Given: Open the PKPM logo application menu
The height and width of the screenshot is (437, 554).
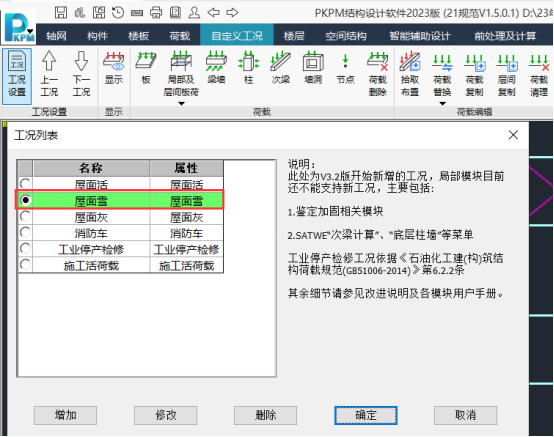Looking at the screenshot, I should [x=20, y=27].
